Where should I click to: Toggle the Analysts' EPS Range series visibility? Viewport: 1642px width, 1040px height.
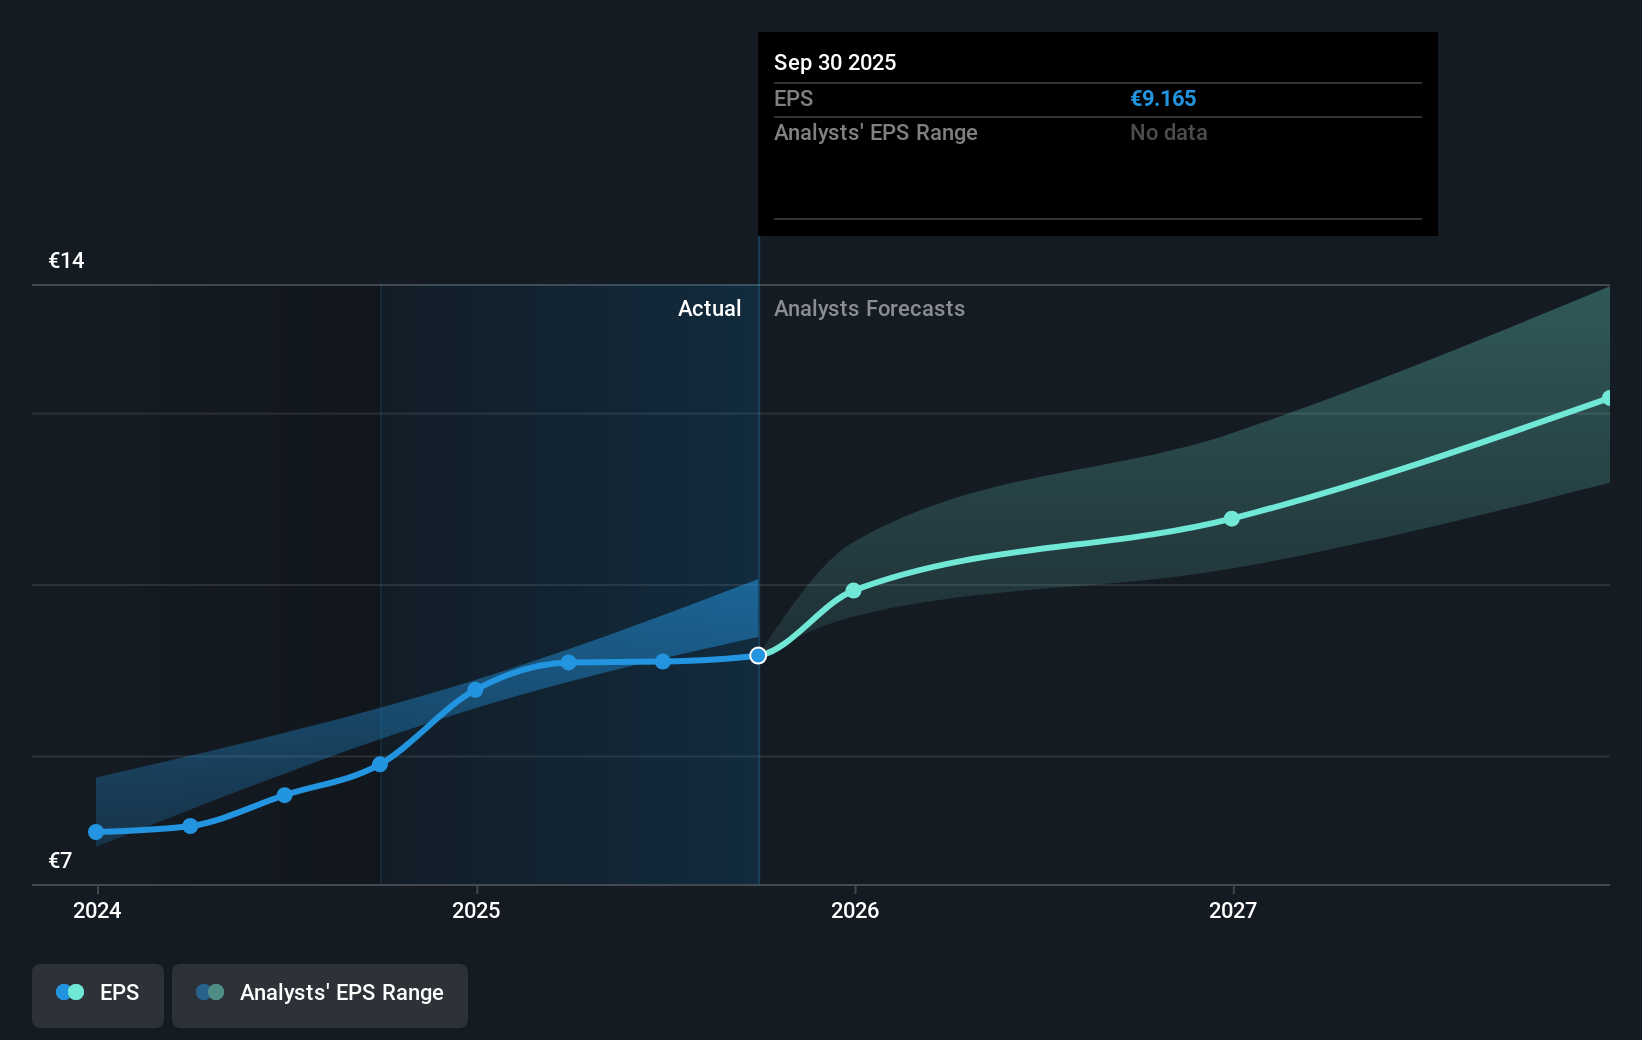pos(320,992)
